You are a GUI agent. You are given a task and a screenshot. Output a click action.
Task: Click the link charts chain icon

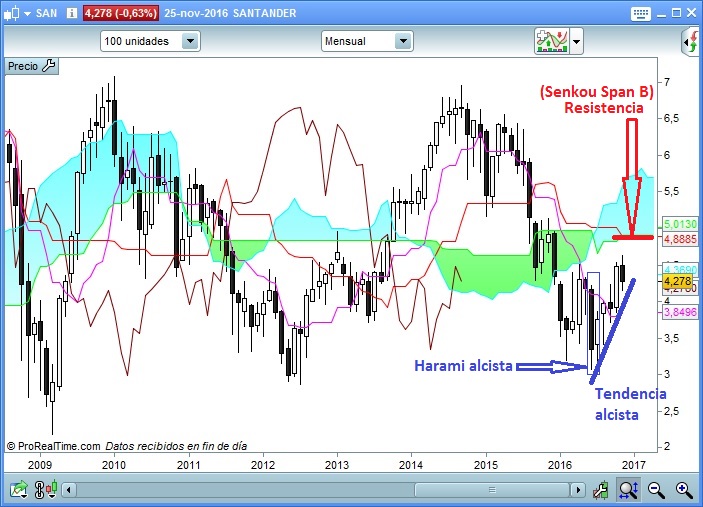39,490
